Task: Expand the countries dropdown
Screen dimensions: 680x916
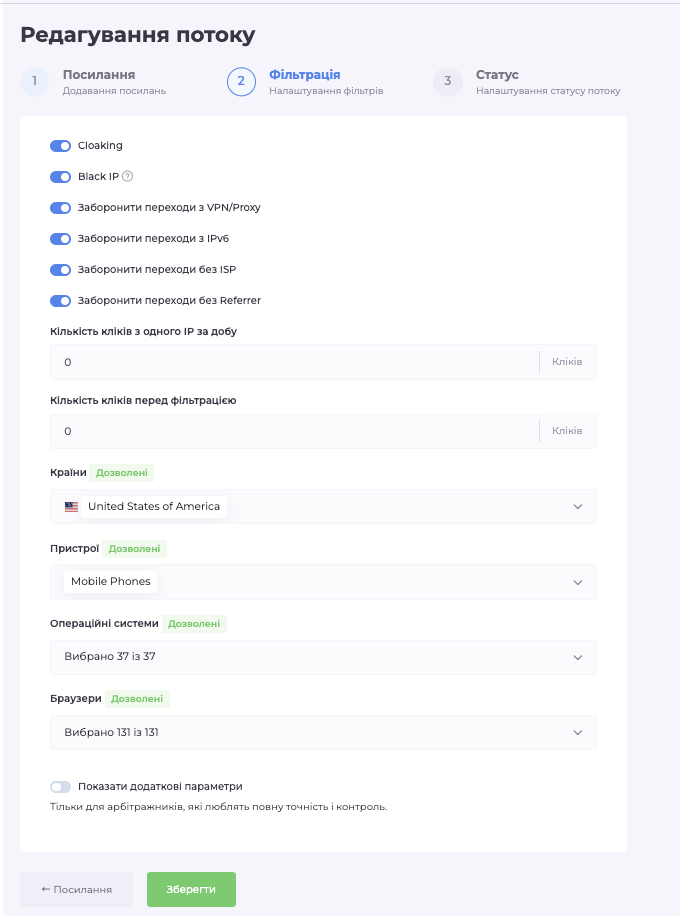Action: click(x=577, y=507)
